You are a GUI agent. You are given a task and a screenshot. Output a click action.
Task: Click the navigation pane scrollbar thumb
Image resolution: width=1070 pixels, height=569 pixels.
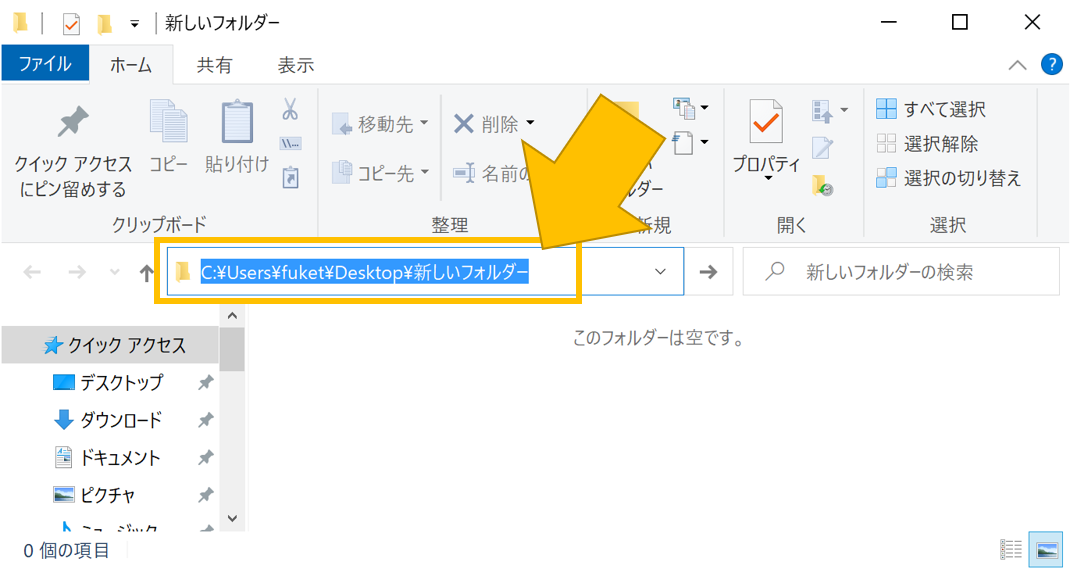pyautogui.click(x=231, y=349)
